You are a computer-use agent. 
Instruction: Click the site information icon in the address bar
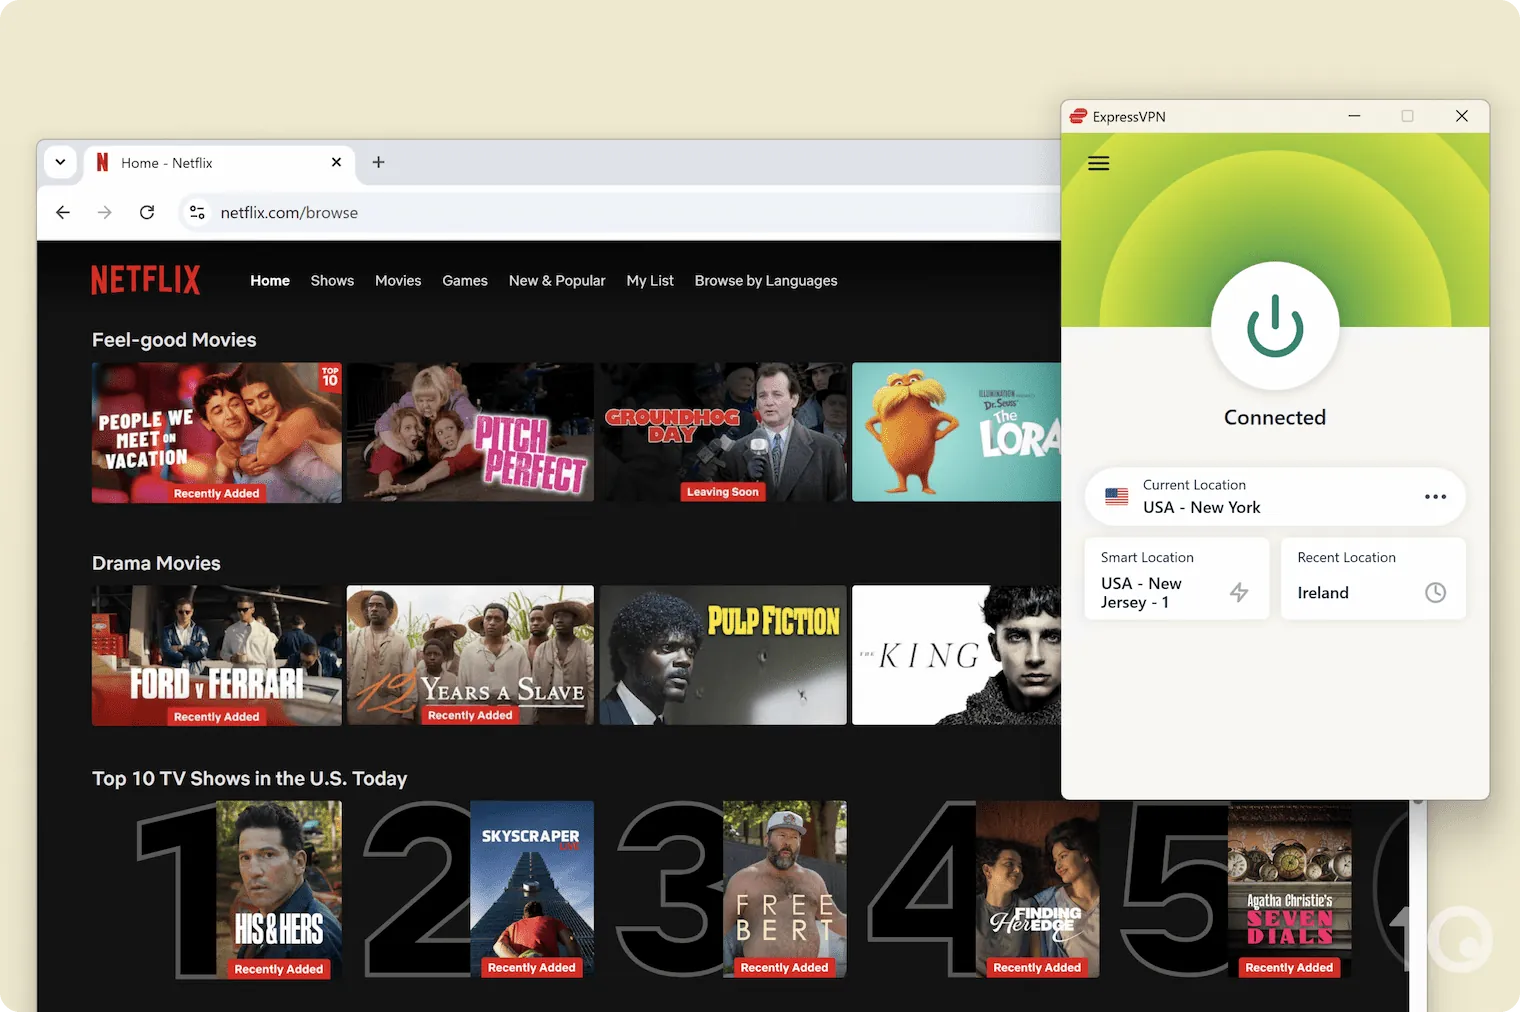pyautogui.click(x=197, y=212)
